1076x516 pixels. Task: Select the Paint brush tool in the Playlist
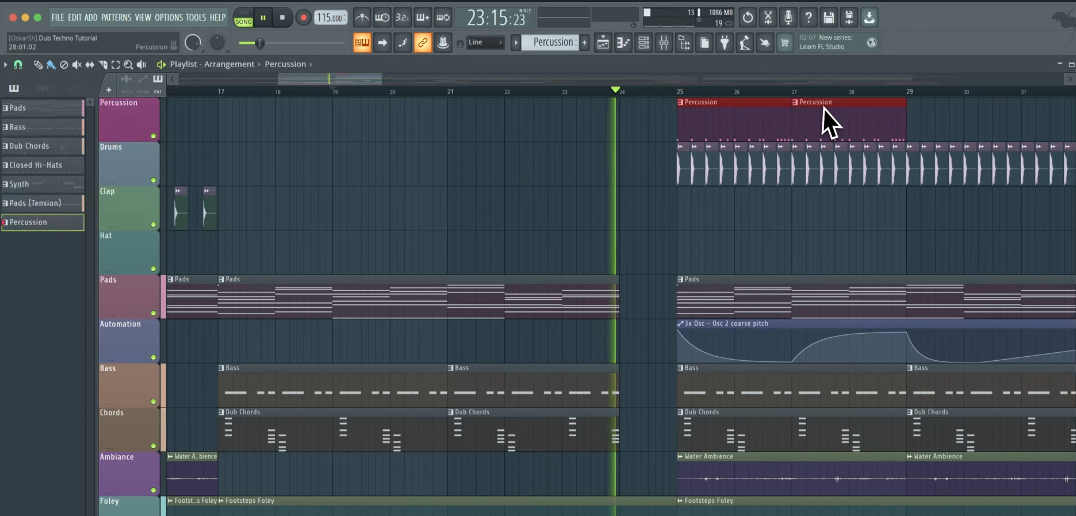[51, 64]
